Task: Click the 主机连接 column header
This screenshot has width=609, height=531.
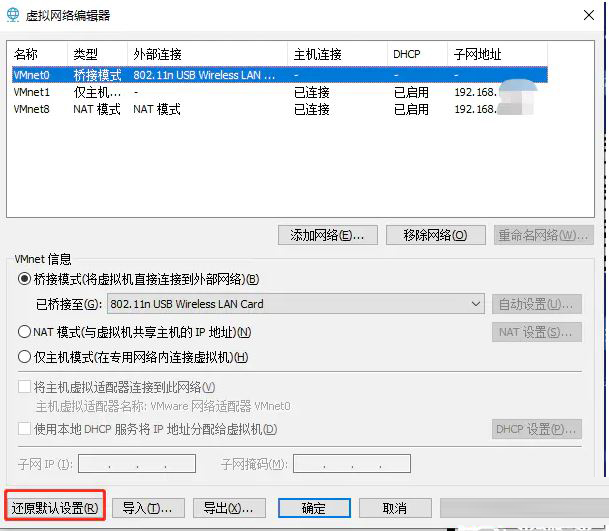Action: pyautogui.click(x=338, y=54)
